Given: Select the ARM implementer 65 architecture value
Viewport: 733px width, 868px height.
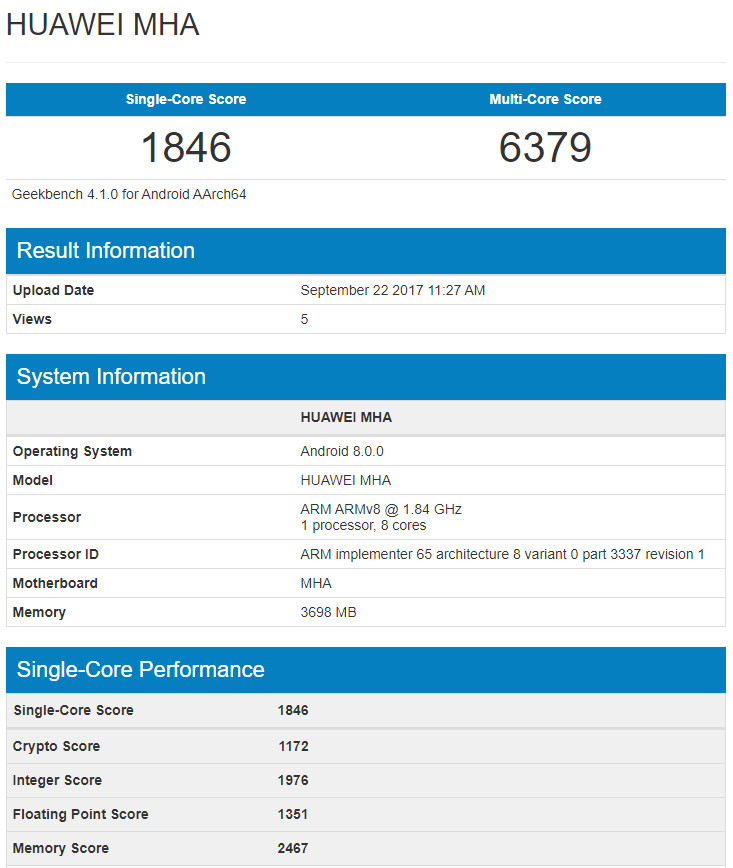Looking at the screenshot, I should point(502,554).
